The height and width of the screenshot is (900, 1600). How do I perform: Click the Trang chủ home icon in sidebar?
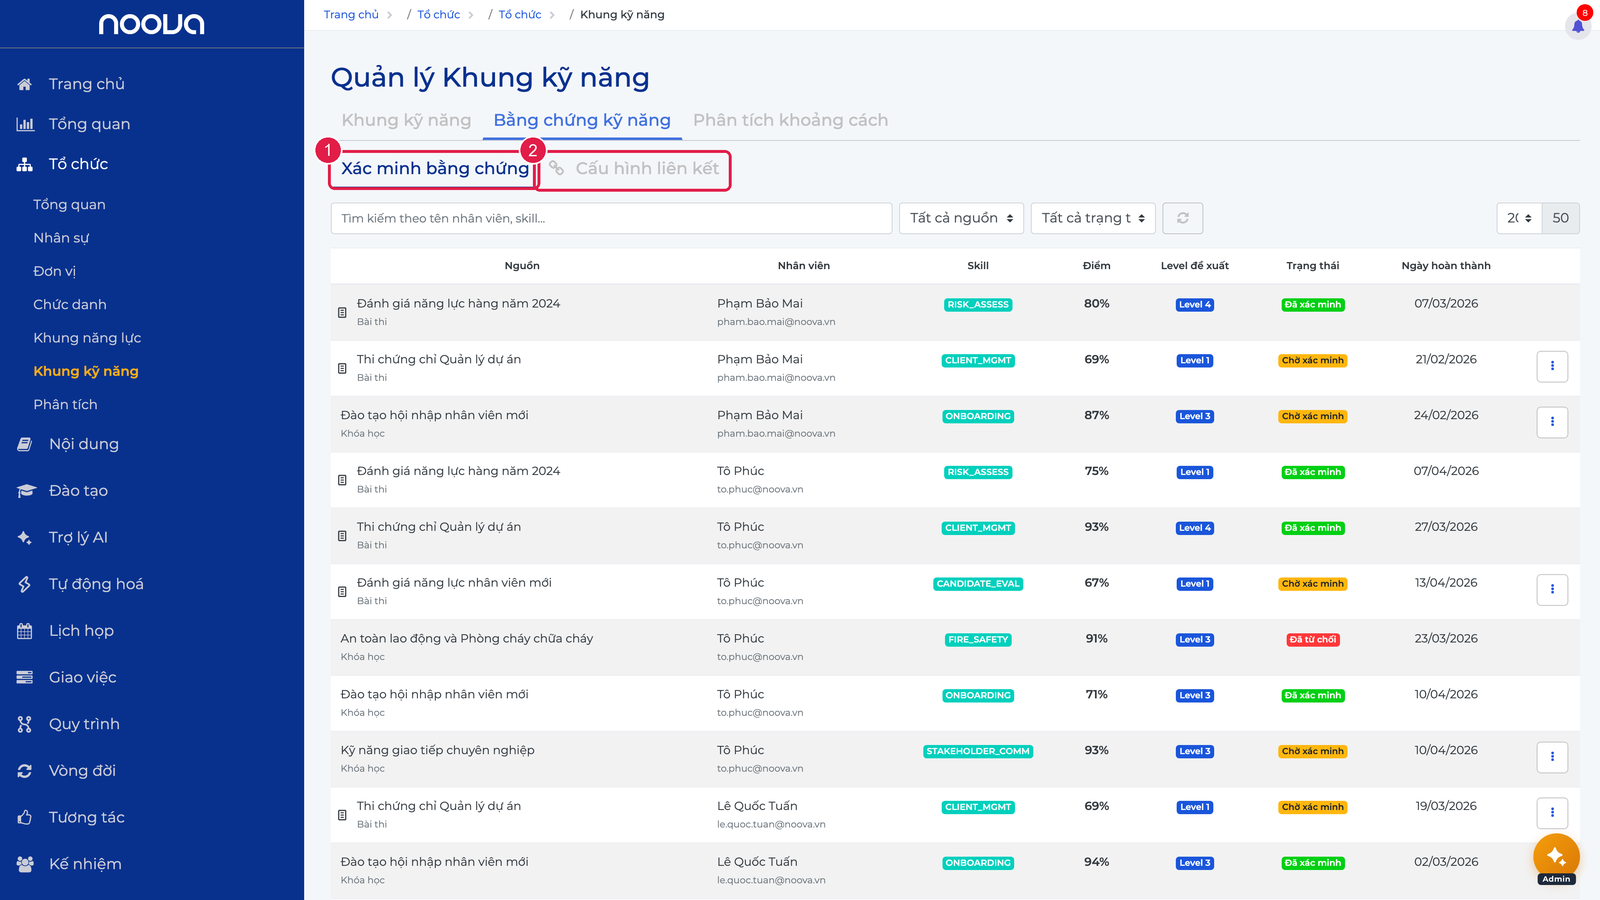pos(25,84)
